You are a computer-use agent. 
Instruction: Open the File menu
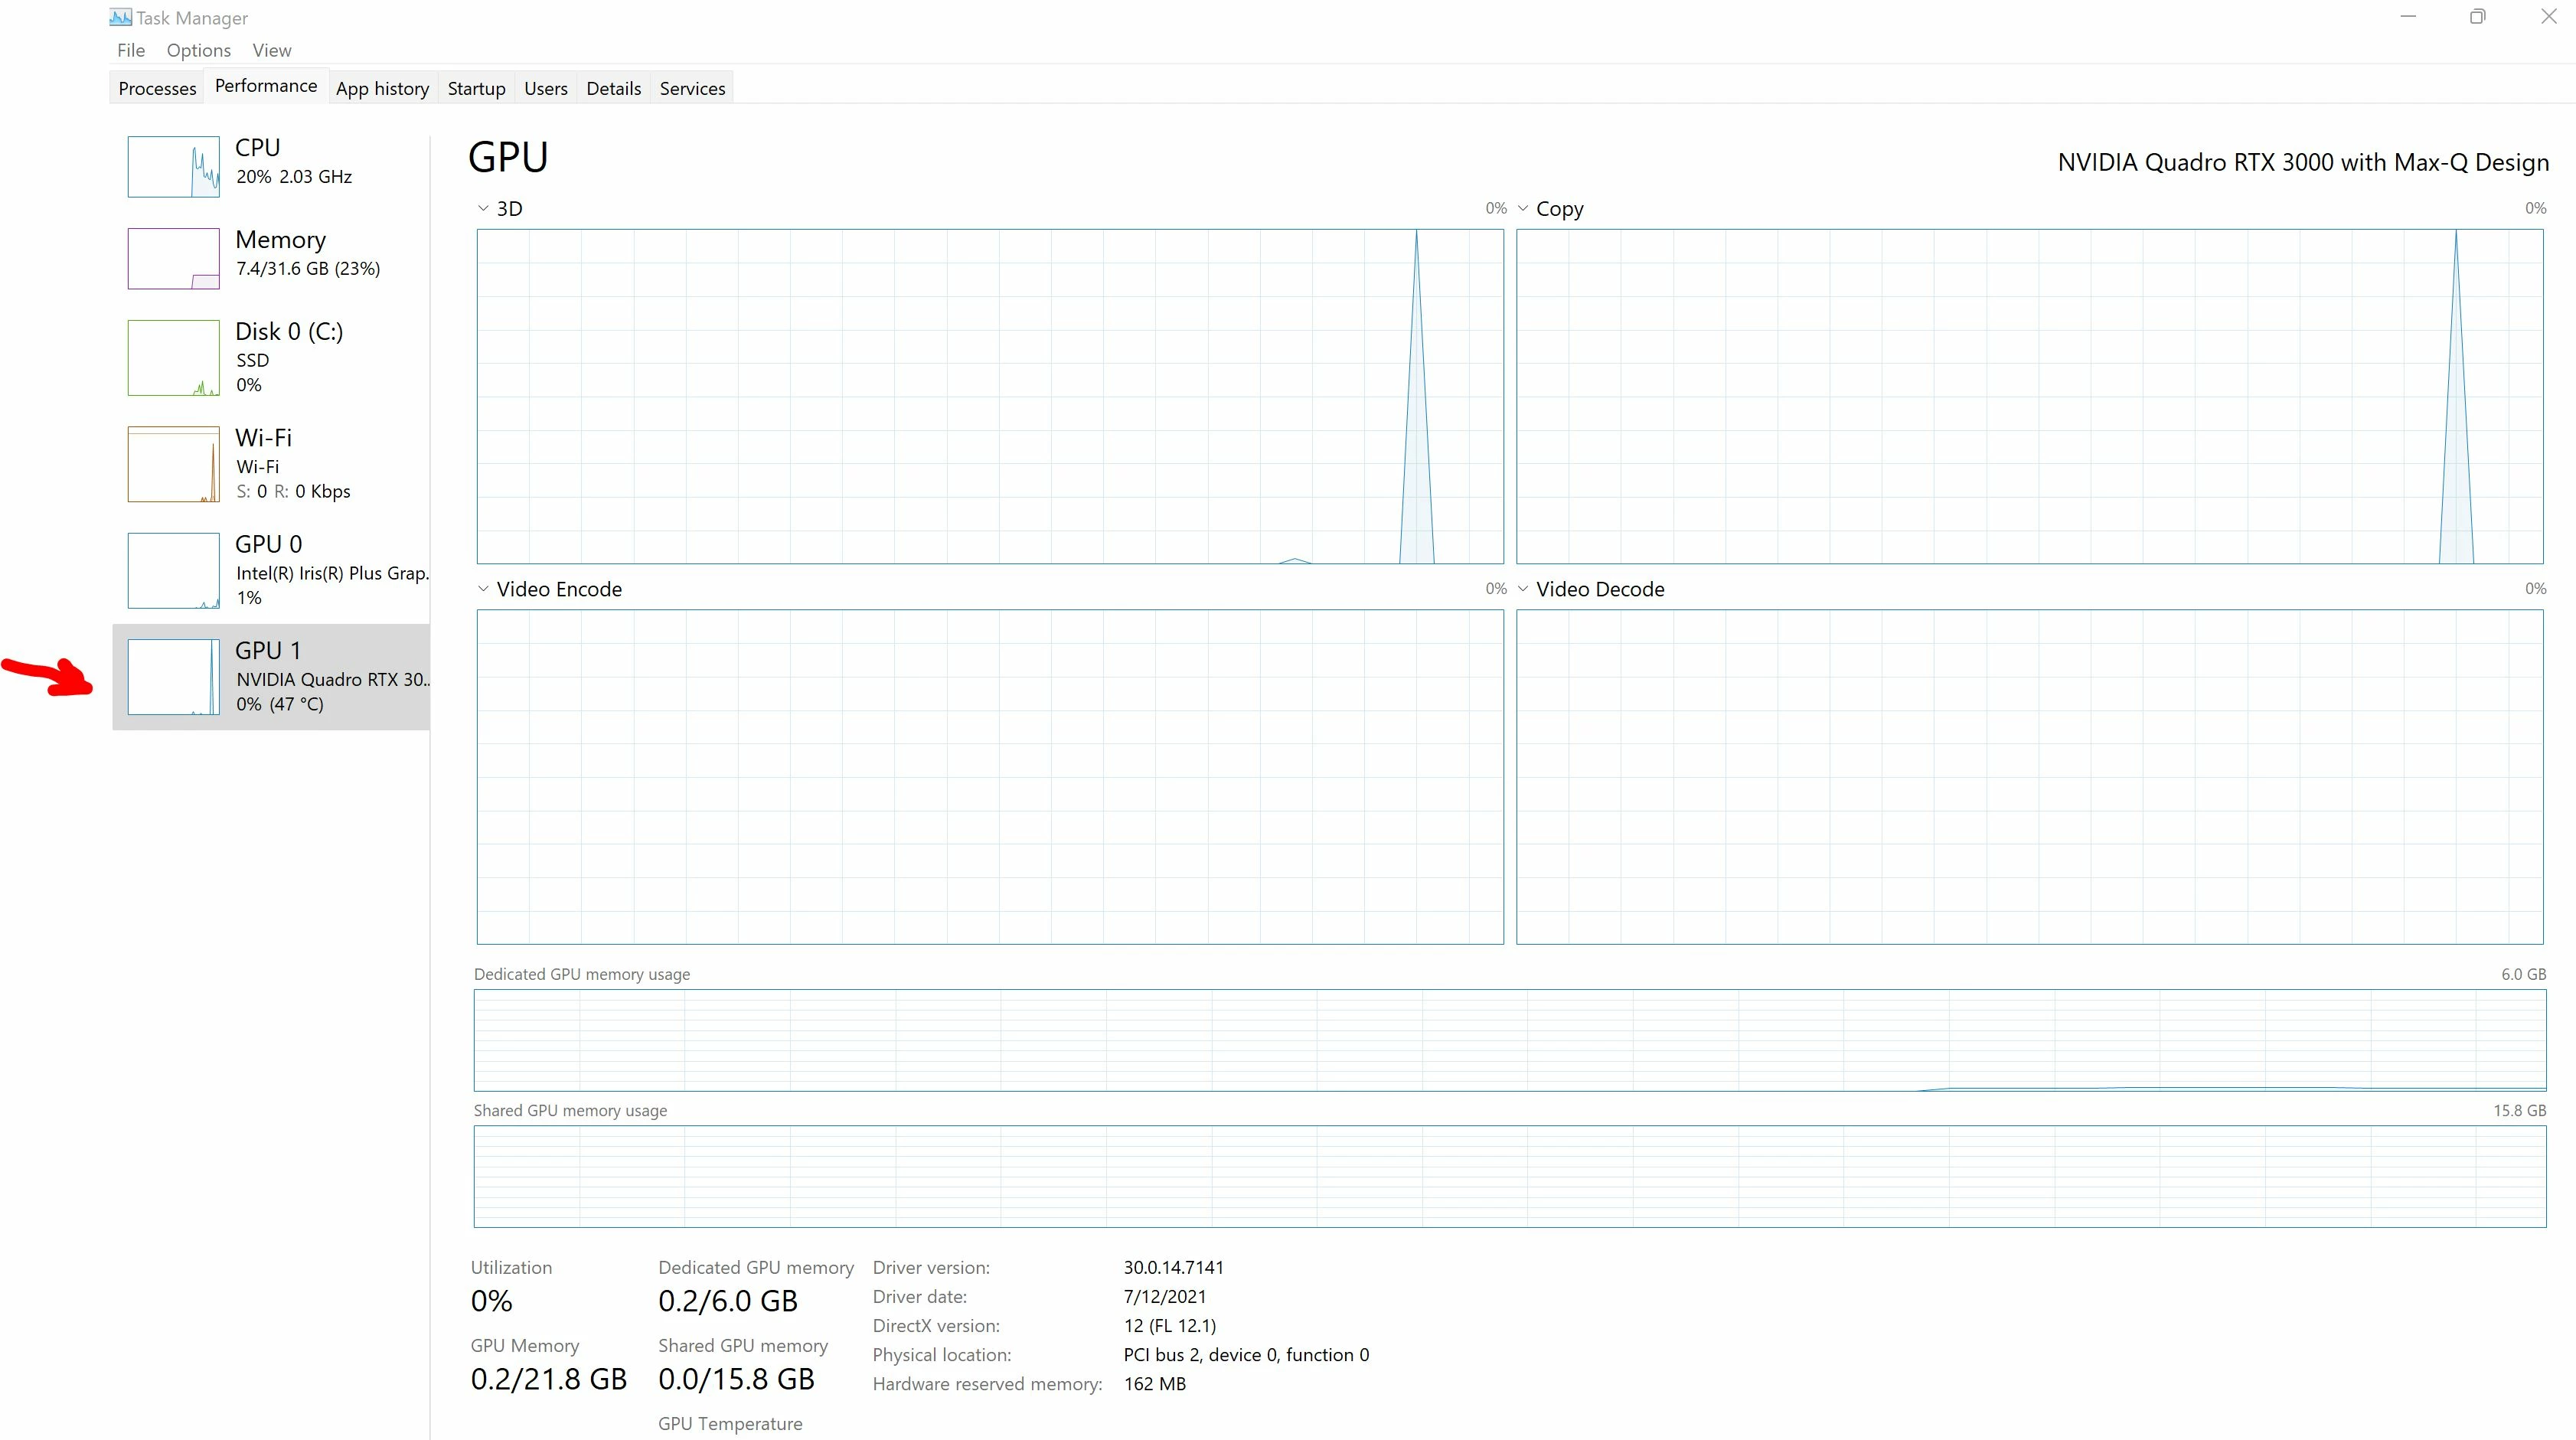[131, 50]
